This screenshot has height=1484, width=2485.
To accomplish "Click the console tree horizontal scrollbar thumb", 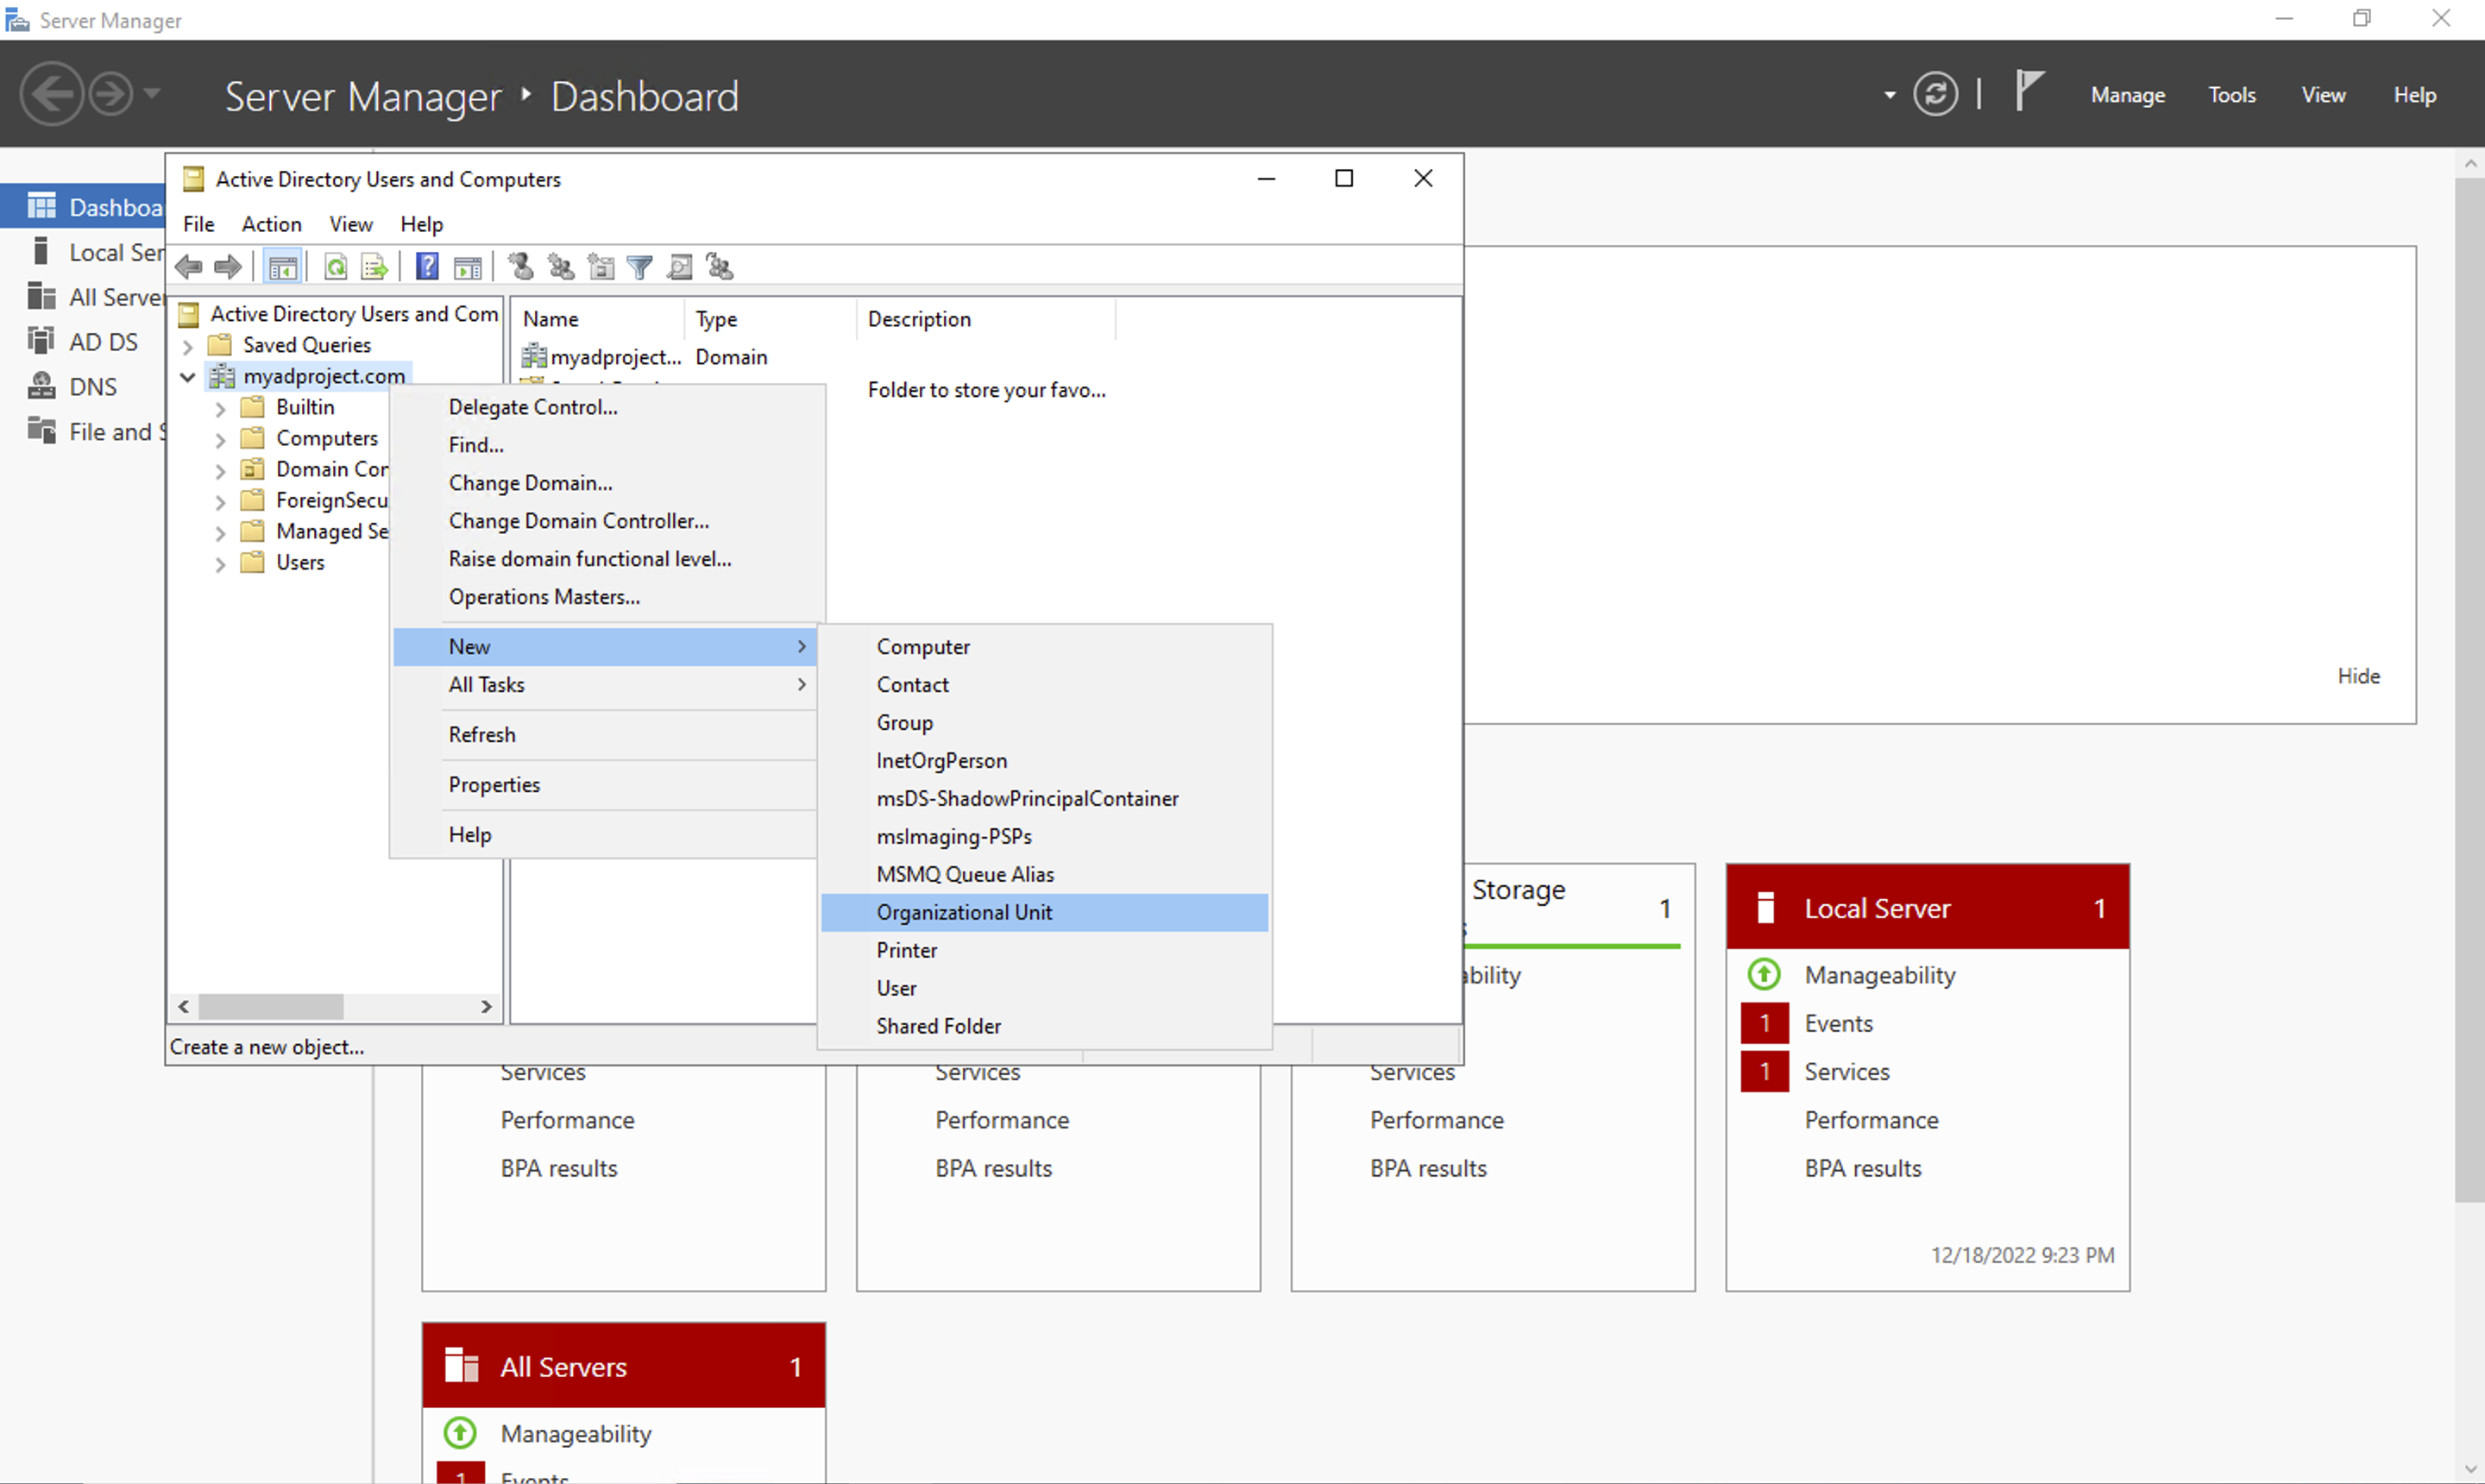I will click(270, 1006).
